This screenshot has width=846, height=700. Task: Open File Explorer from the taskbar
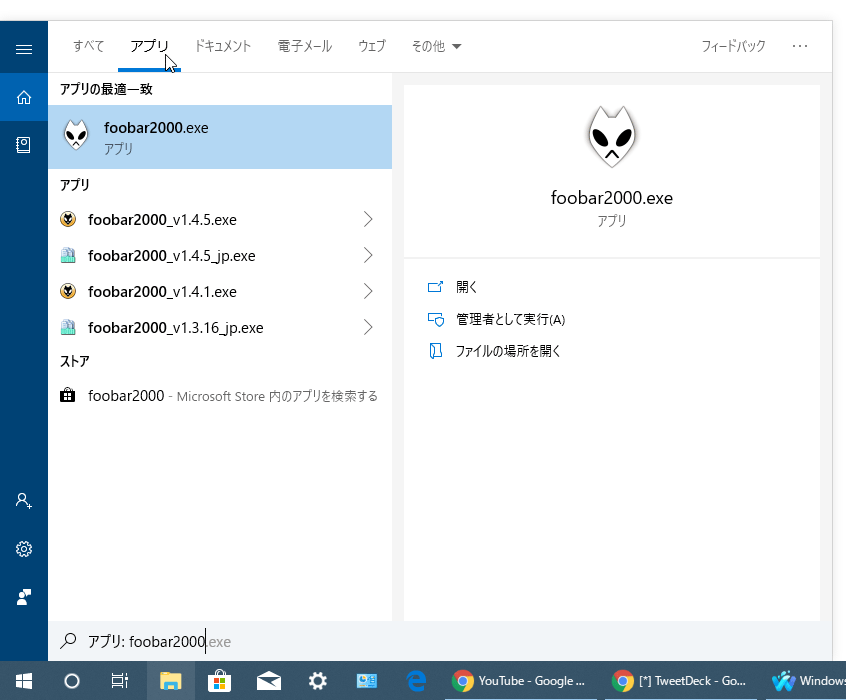(170, 681)
